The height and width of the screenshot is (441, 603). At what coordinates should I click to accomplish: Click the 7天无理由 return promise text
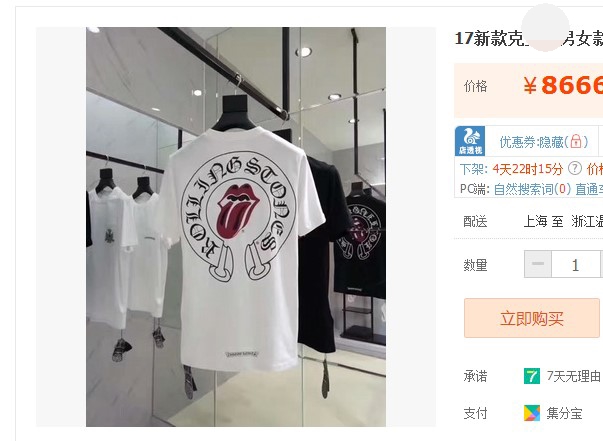click(574, 376)
